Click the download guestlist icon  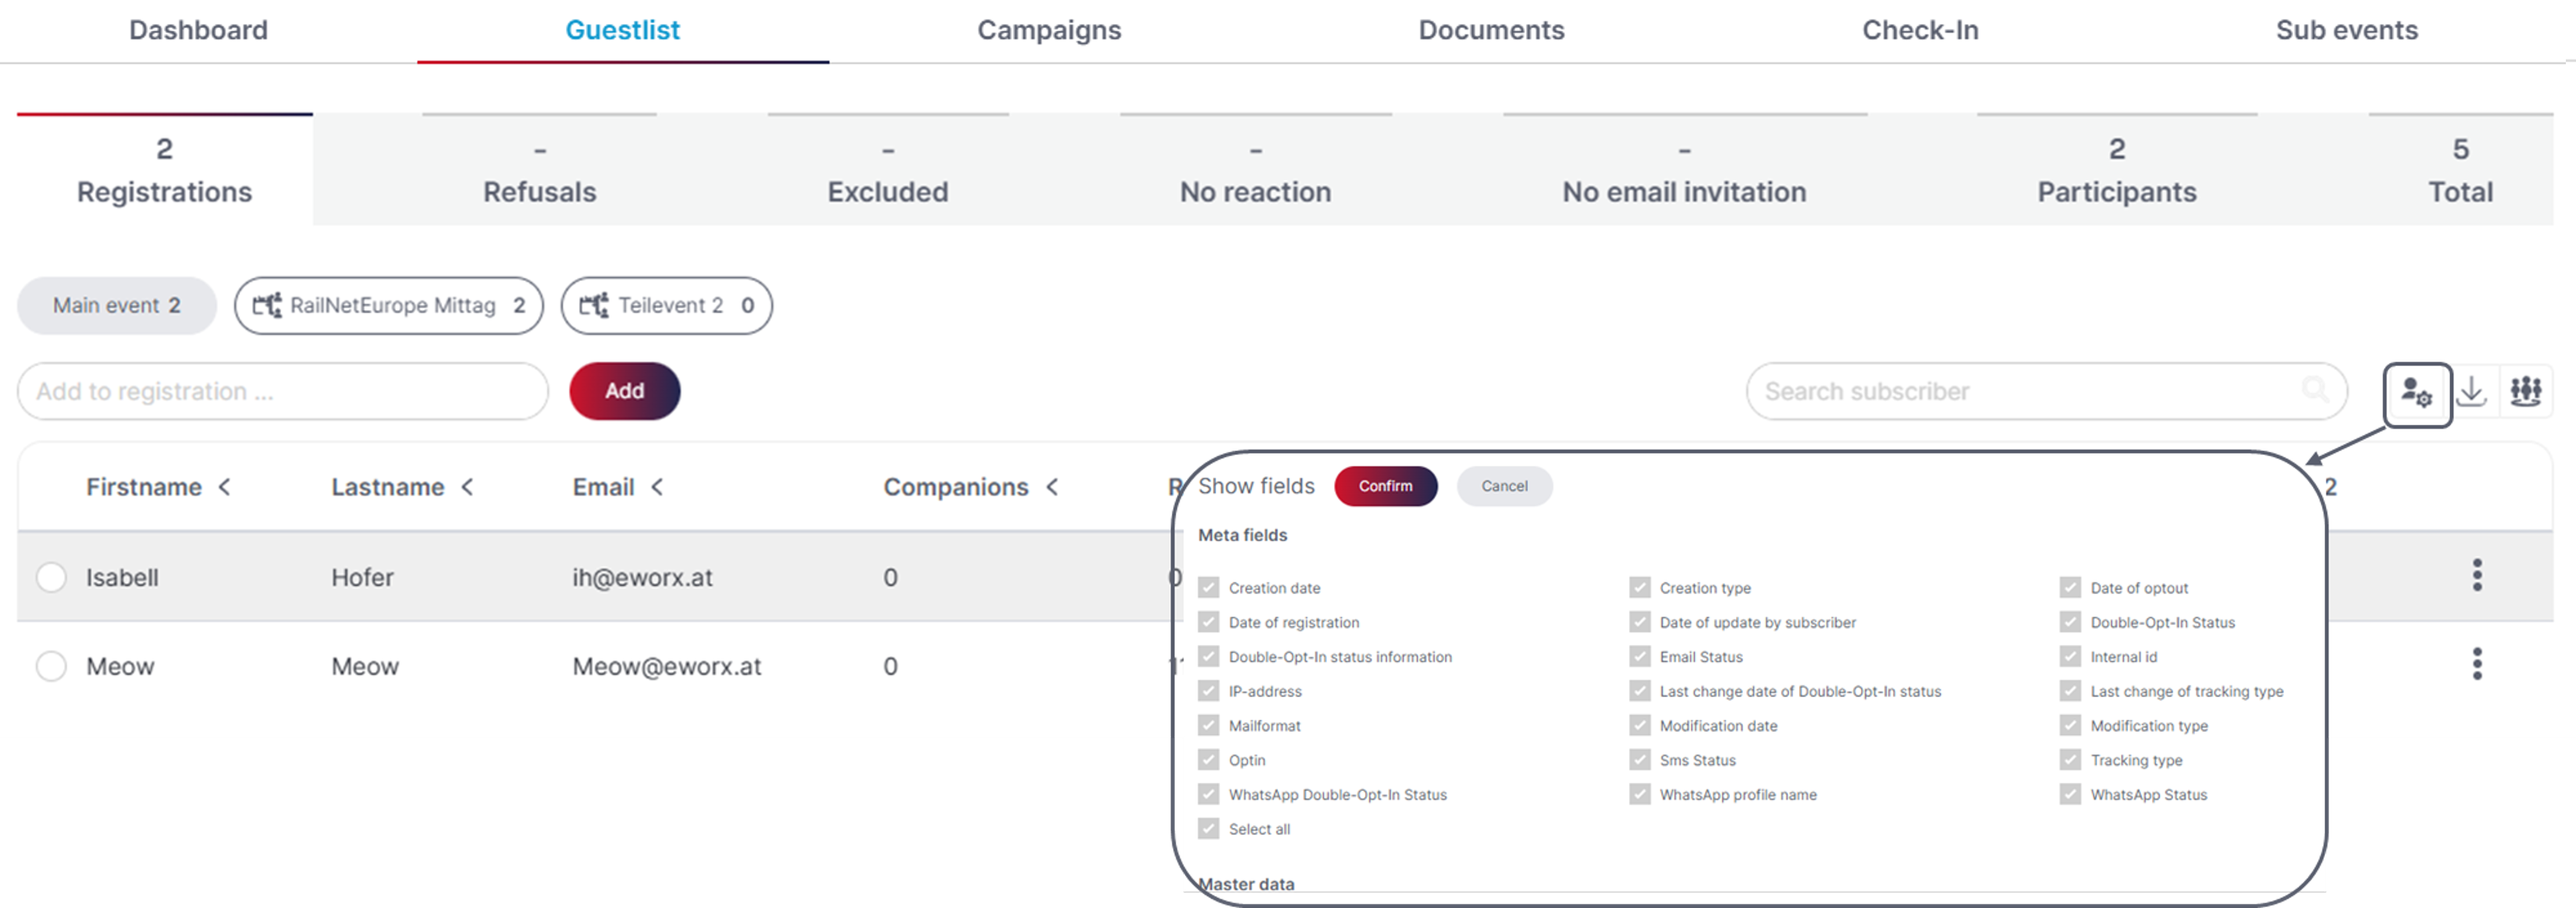click(2471, 391)
